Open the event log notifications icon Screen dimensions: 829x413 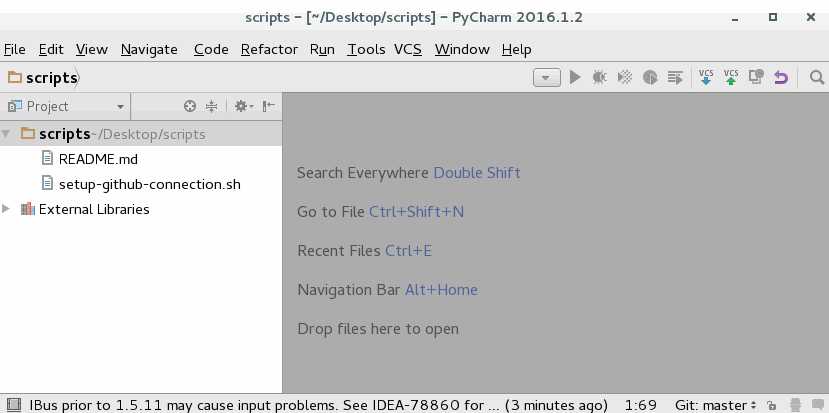[817, 406]
